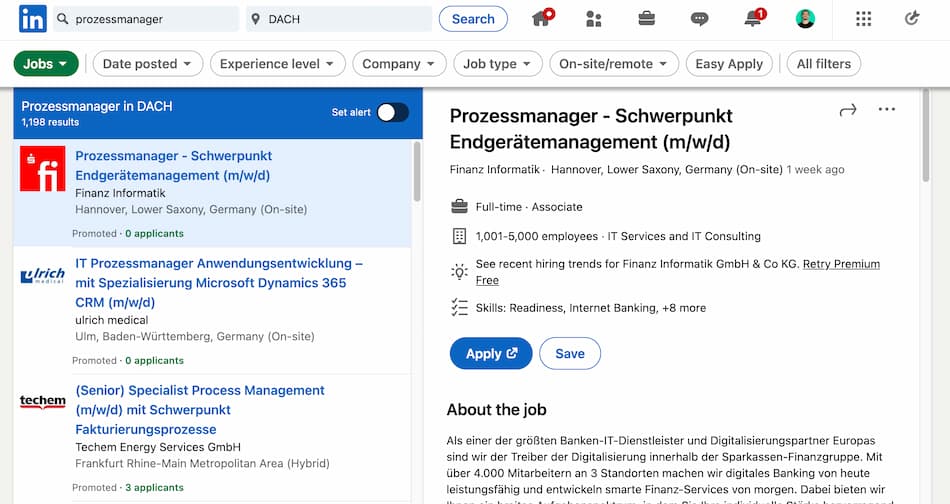Toggle the Set alert switch
Viewport: 950px width, 504px height.
tap(392, 112)
